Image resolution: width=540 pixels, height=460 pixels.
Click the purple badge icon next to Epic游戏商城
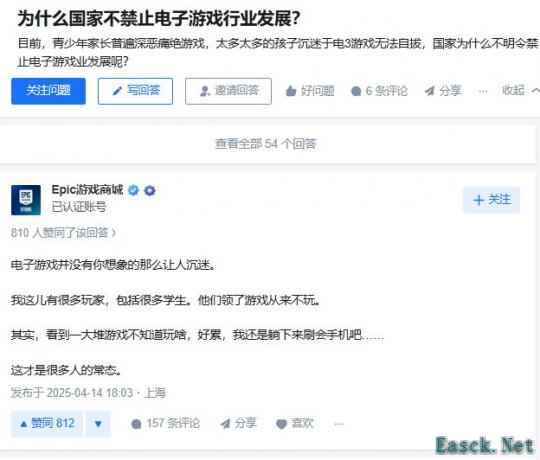[x=149, y=190]
